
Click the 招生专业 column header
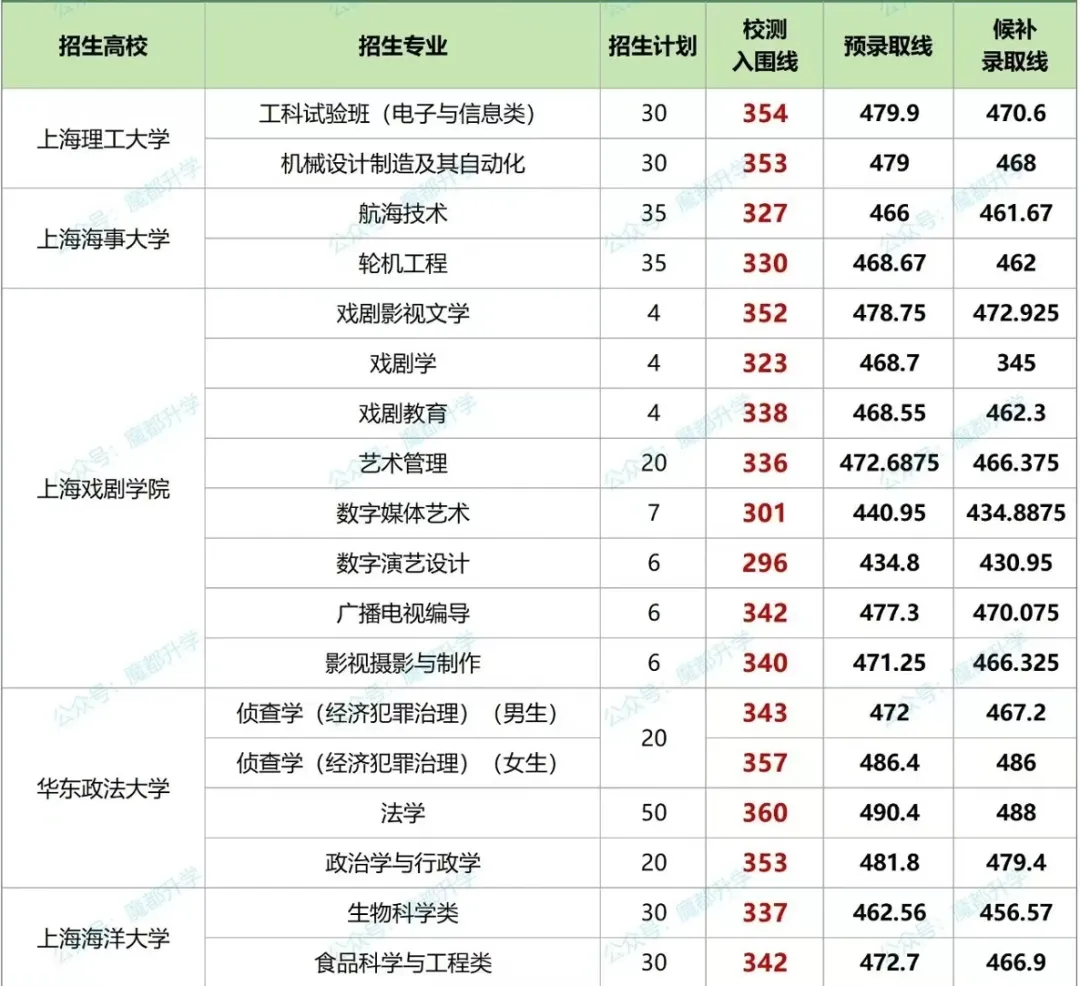(x=403, y=46)
